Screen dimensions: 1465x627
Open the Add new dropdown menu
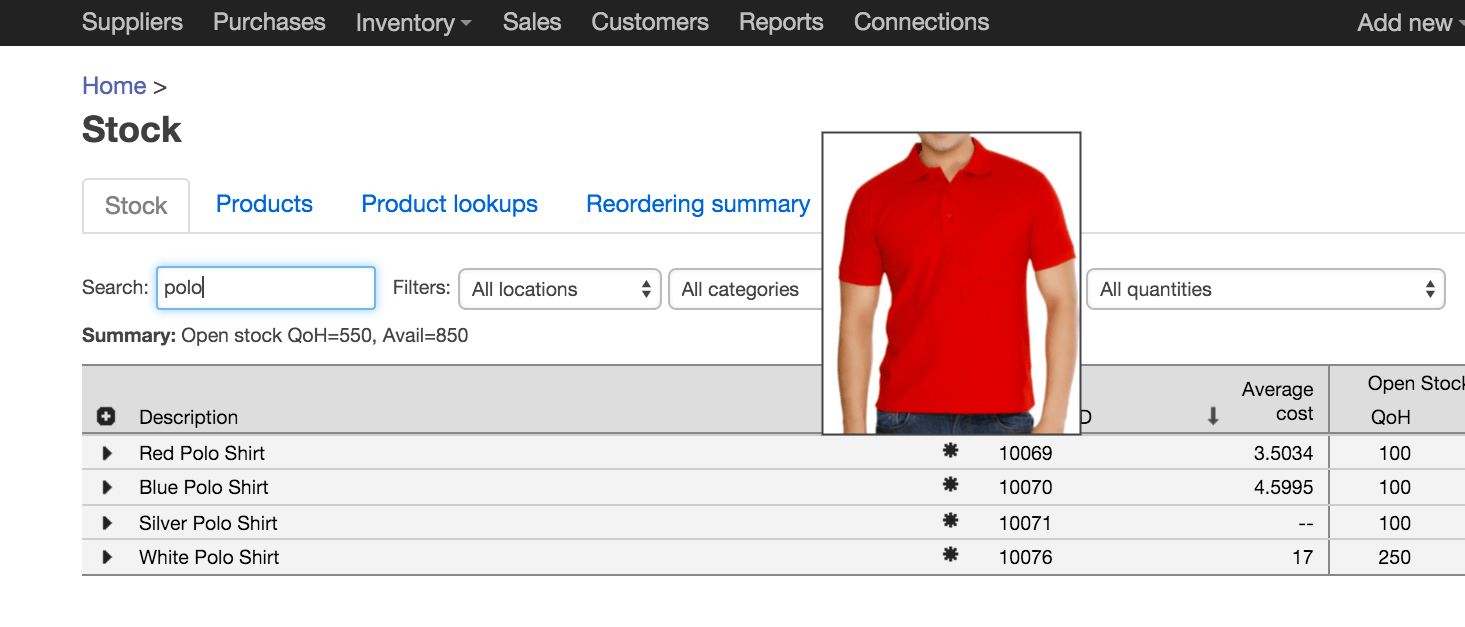tap(1410, 23)
